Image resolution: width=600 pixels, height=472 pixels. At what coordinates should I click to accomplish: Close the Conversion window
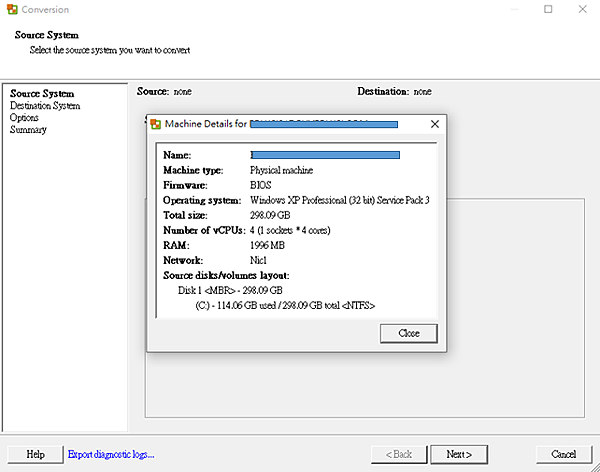[x=582, y=9]
